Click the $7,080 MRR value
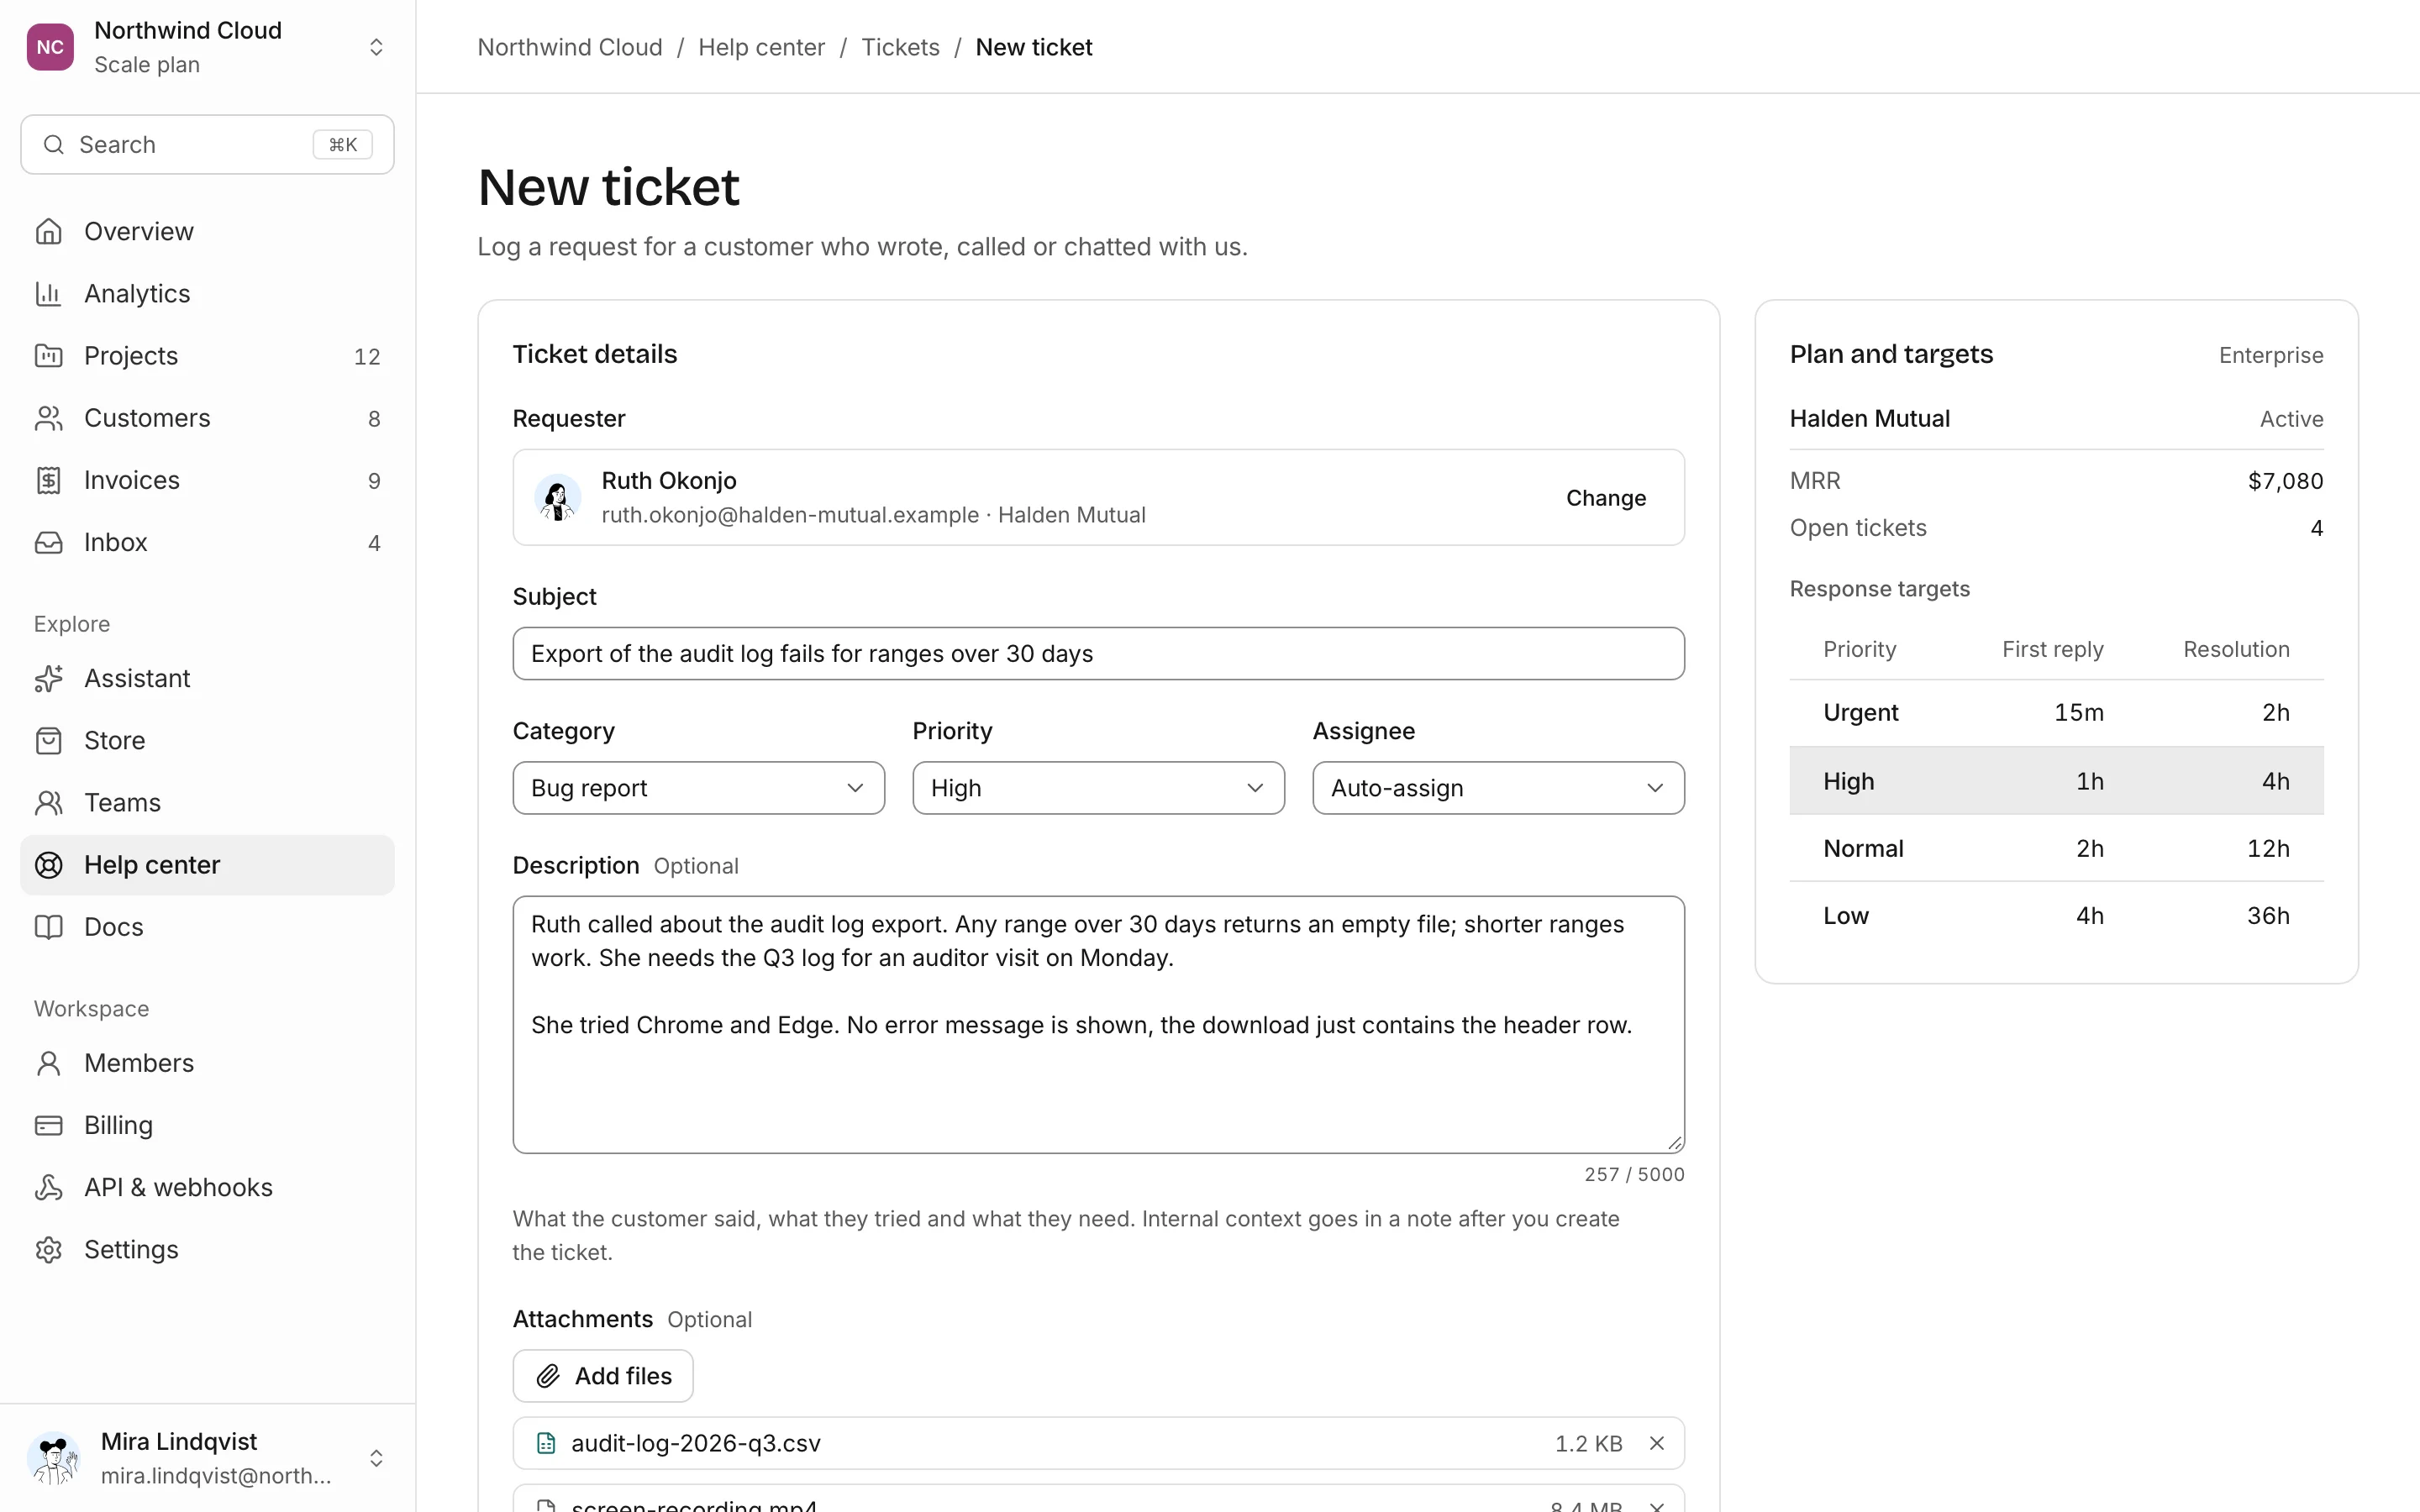 [x=2285, y=480]
